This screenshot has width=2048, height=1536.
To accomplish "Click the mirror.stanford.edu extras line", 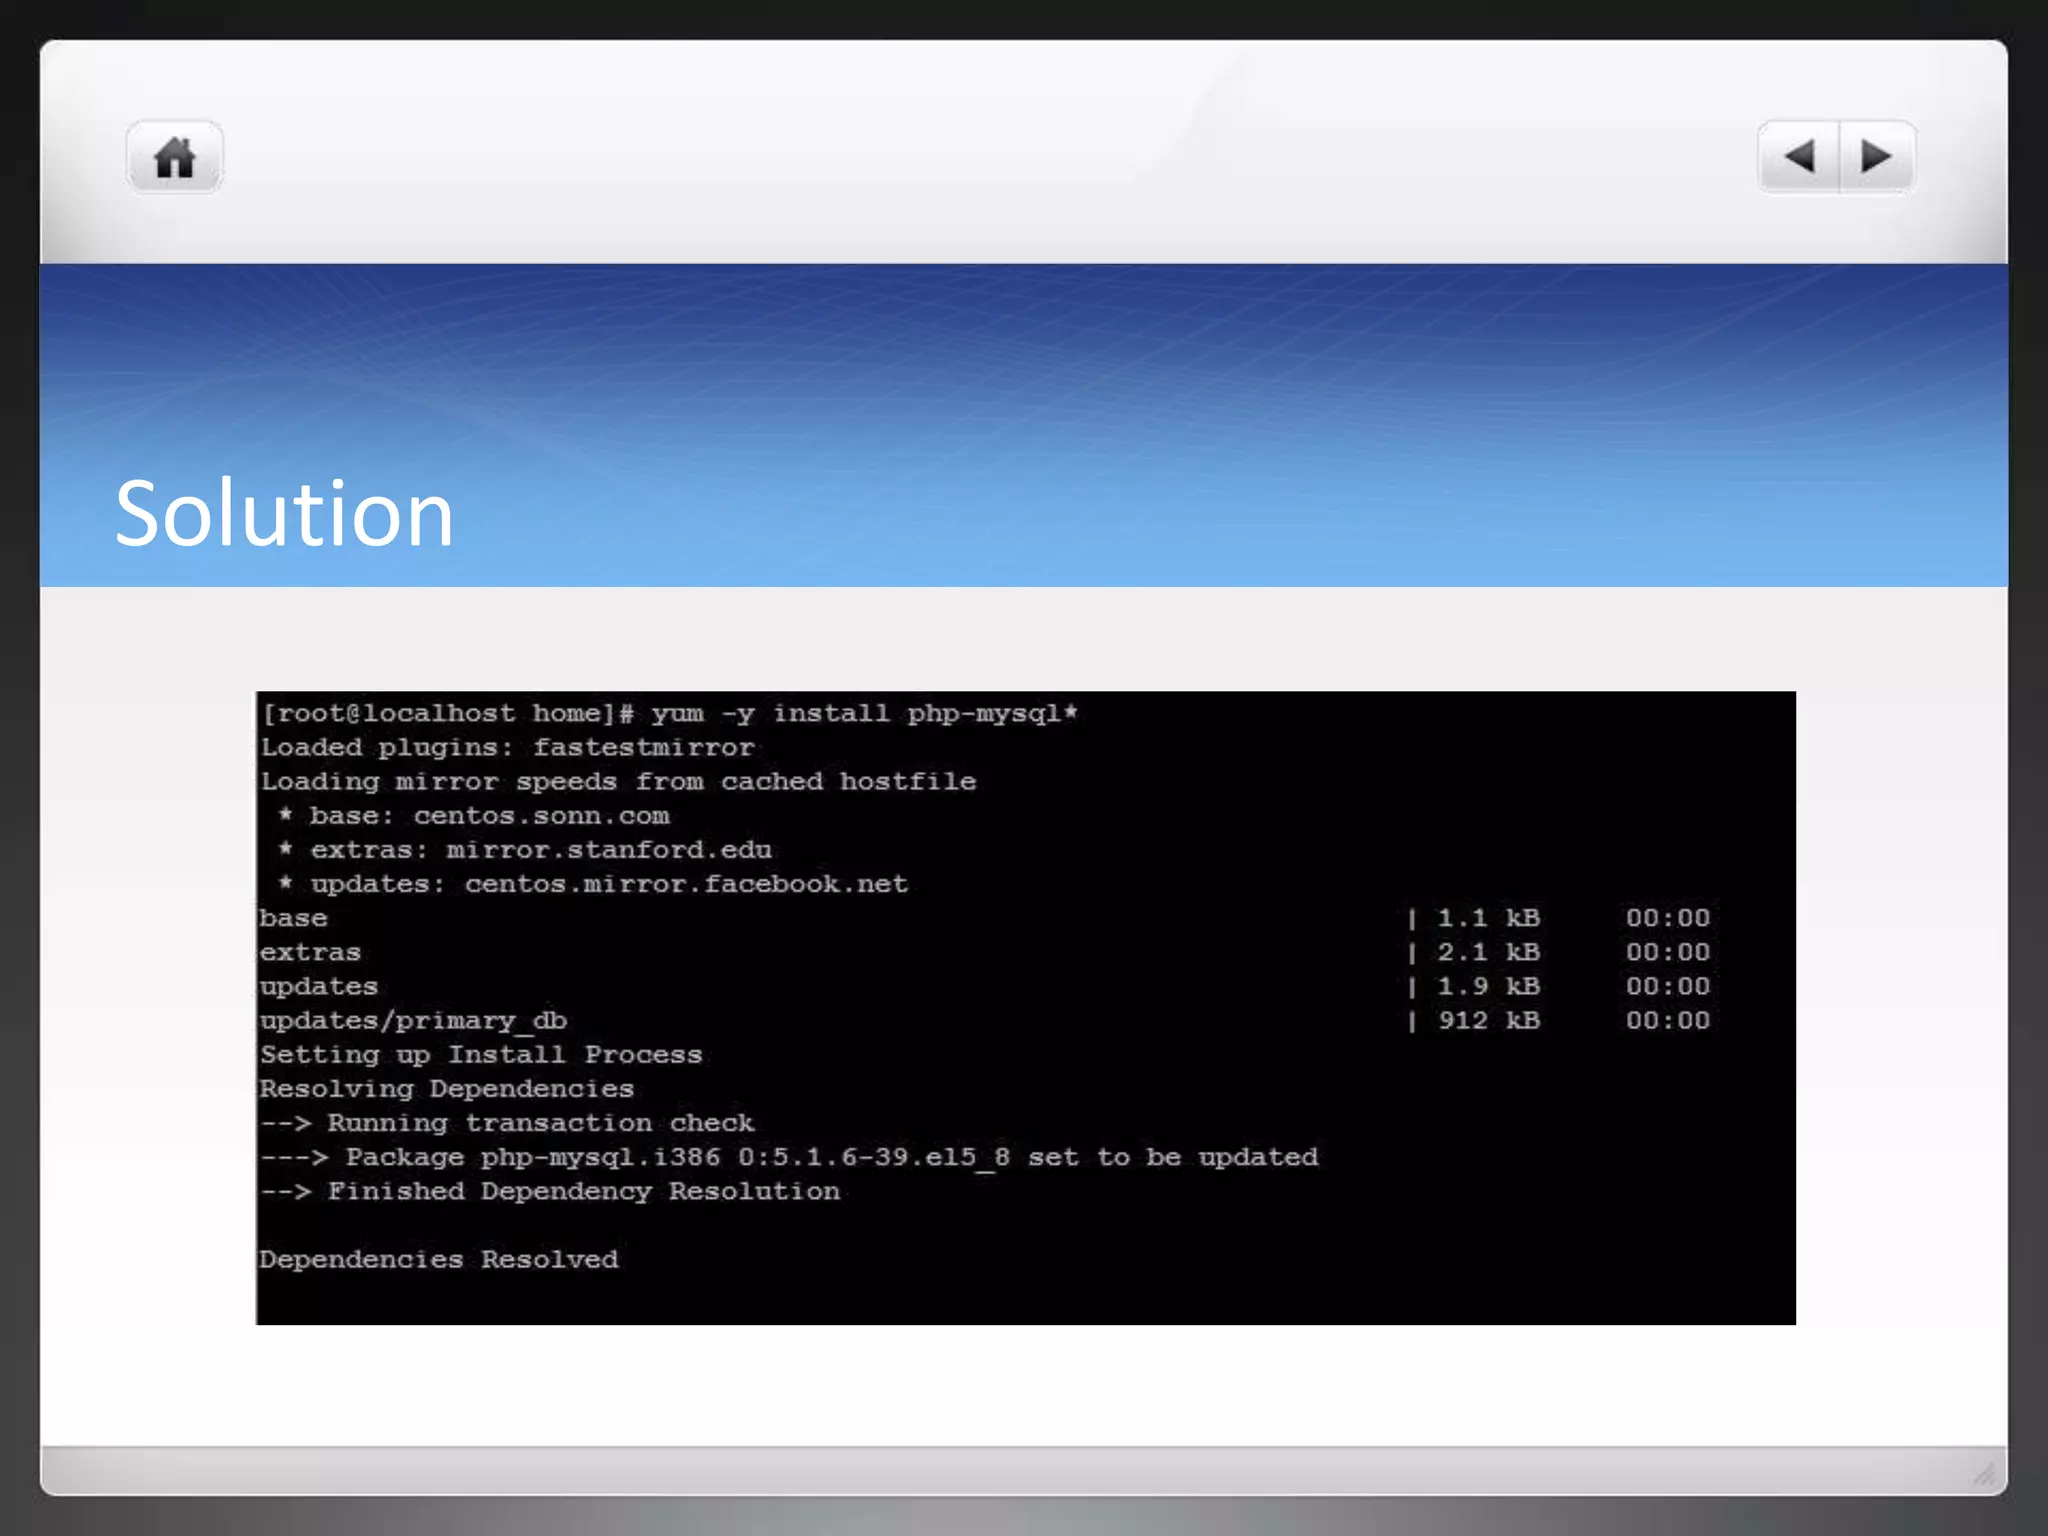I will 526,850.
